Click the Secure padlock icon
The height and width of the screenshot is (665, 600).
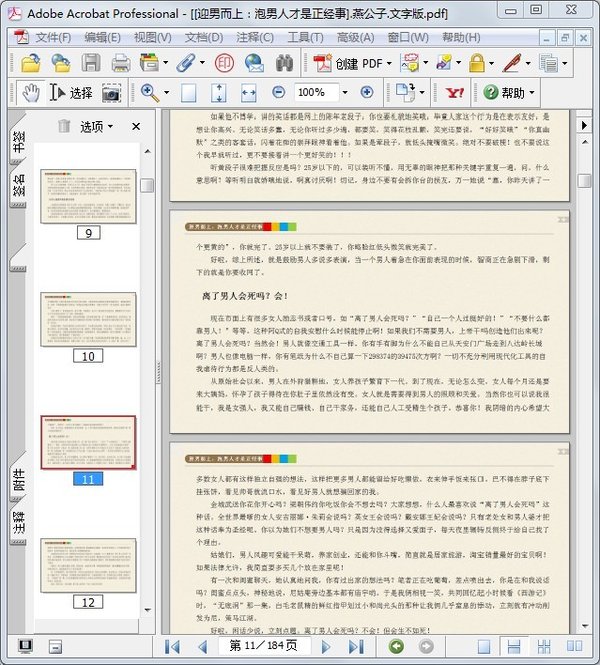[x=477, y=63]
